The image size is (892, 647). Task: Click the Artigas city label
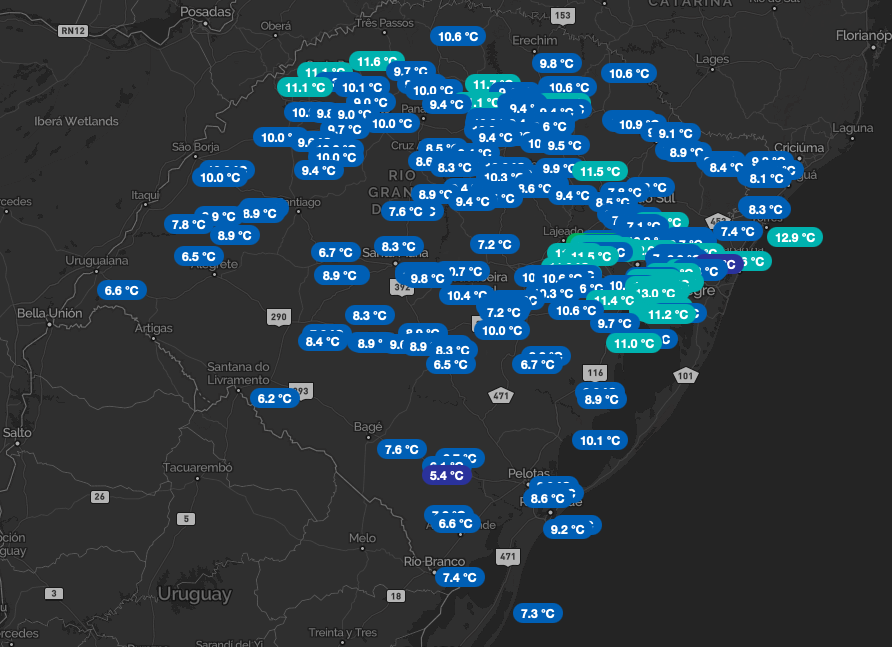154,328
